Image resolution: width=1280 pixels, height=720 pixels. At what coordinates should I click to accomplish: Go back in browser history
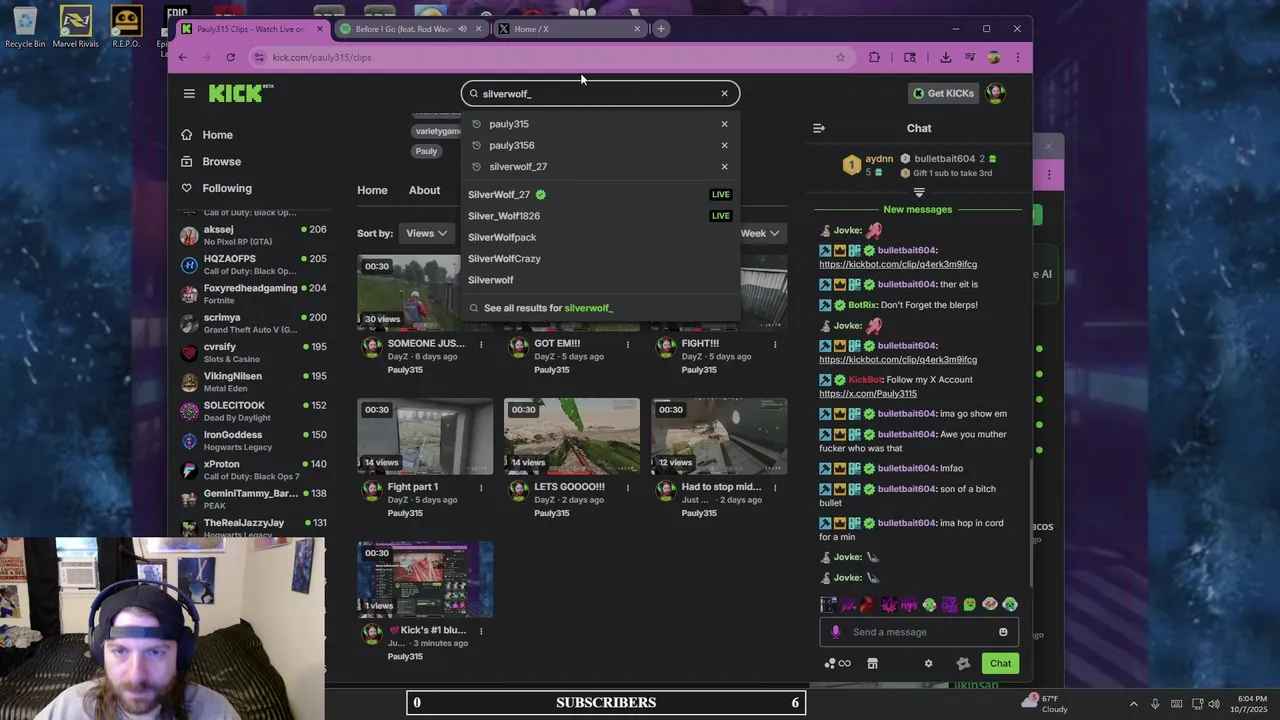183,57
